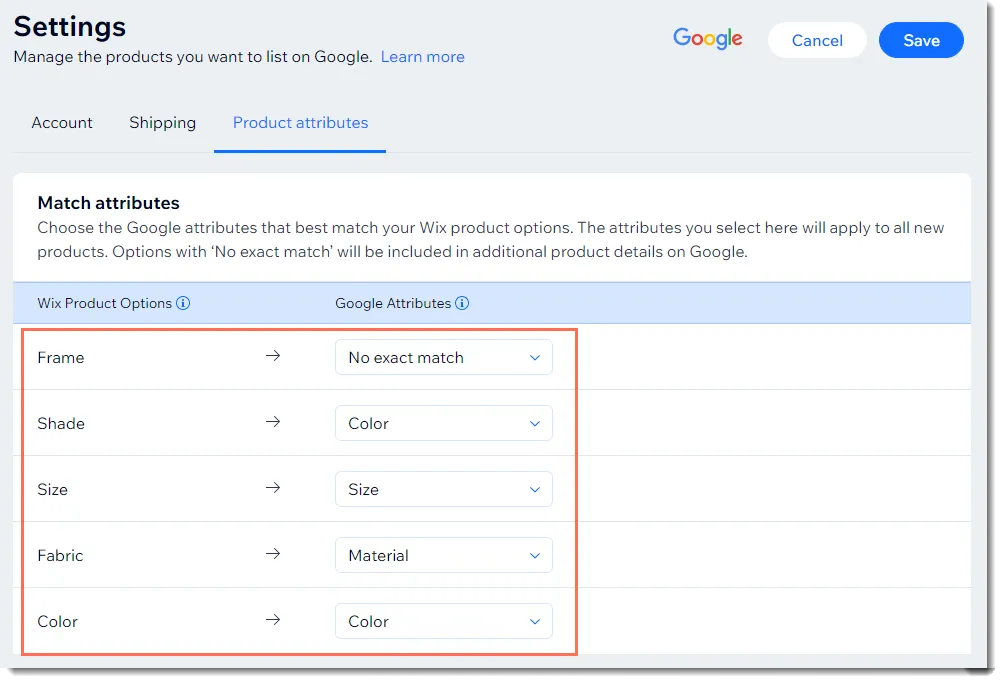This screenshot has height=683, width=1002.
Task: Click the arrow icon beside Color option
Action: pos(273,620)
